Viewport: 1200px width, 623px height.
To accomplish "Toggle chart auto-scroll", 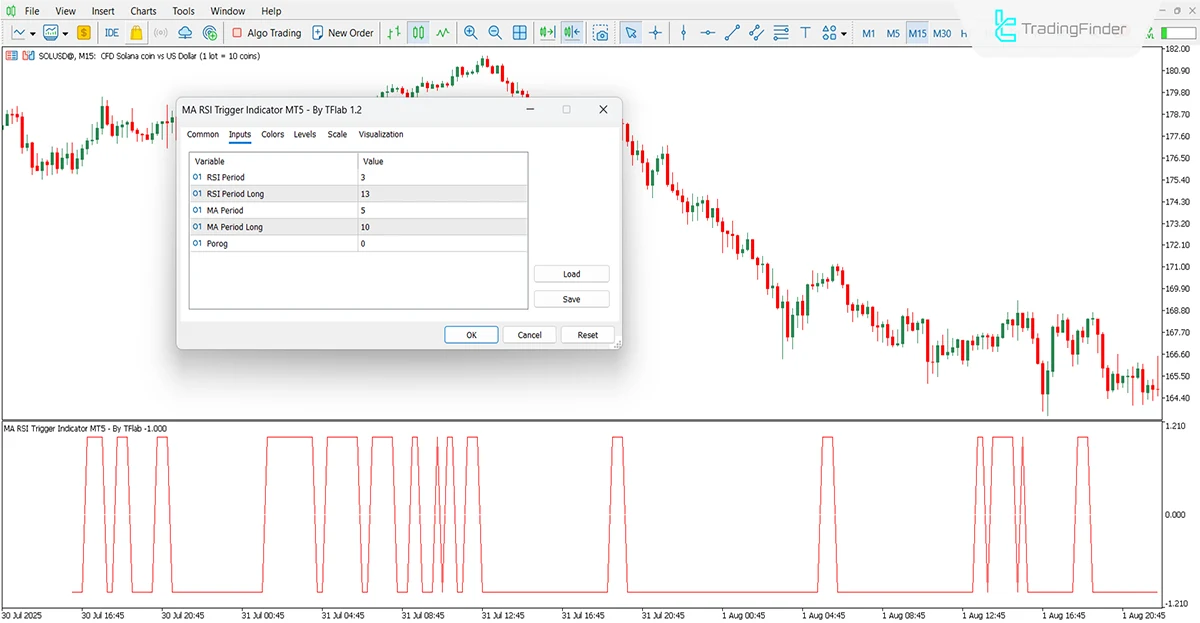I will [x=546, y=32].
